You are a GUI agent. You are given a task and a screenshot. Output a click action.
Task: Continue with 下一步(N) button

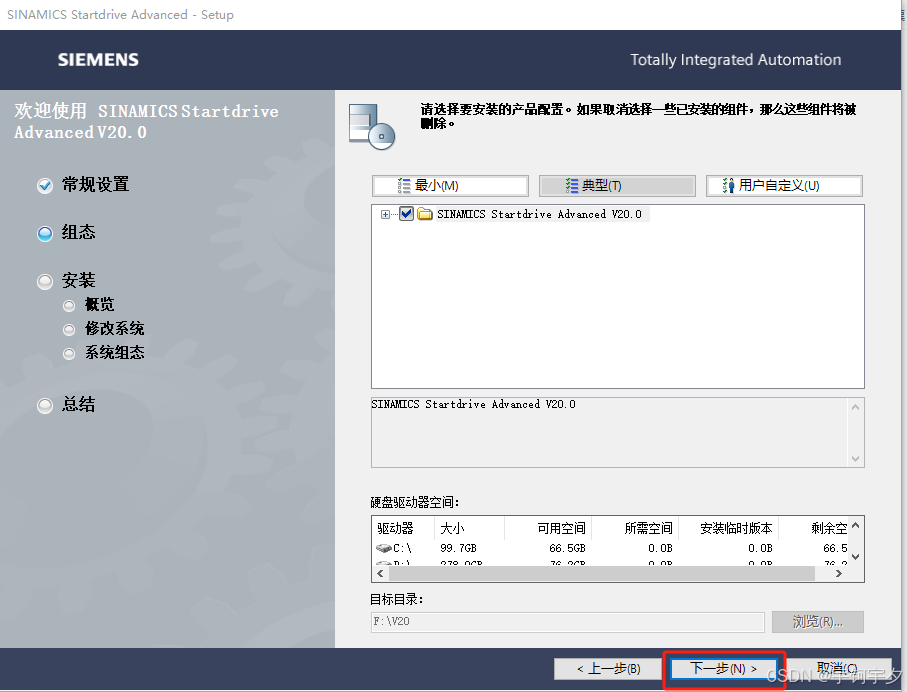pyautogui.click(x=723, y=669)
